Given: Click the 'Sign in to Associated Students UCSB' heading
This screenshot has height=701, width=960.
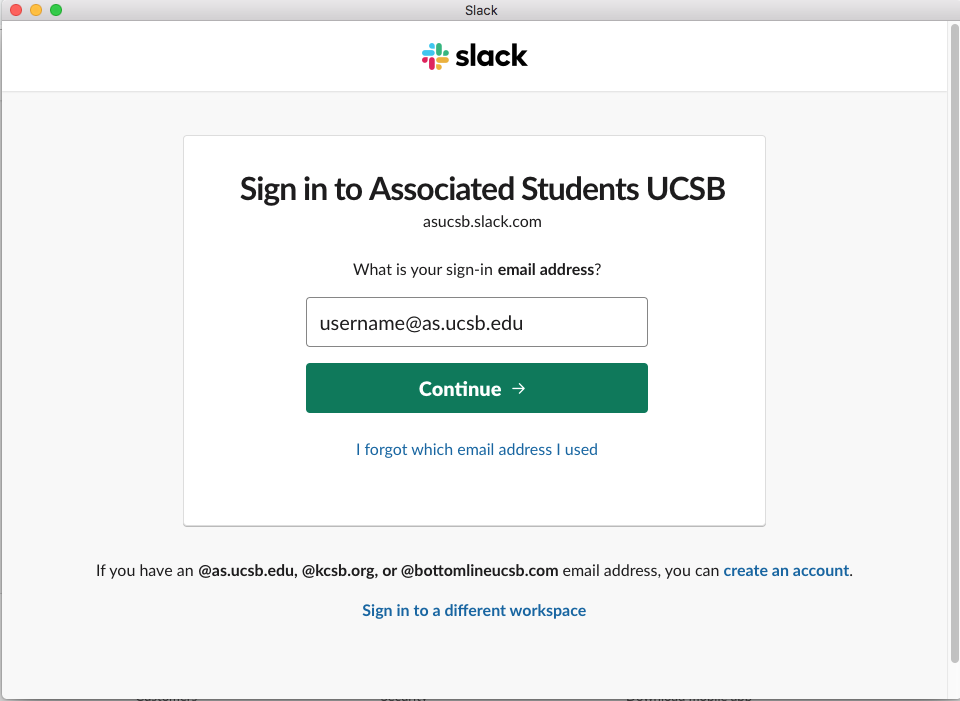Looking at the screenshot, I should coord(482,189).
